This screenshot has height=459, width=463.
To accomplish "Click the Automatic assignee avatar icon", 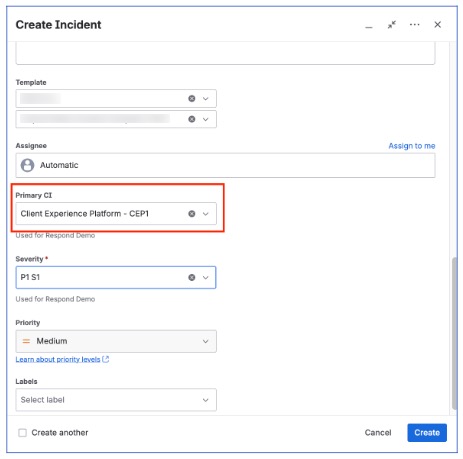I will coord(27,165).
